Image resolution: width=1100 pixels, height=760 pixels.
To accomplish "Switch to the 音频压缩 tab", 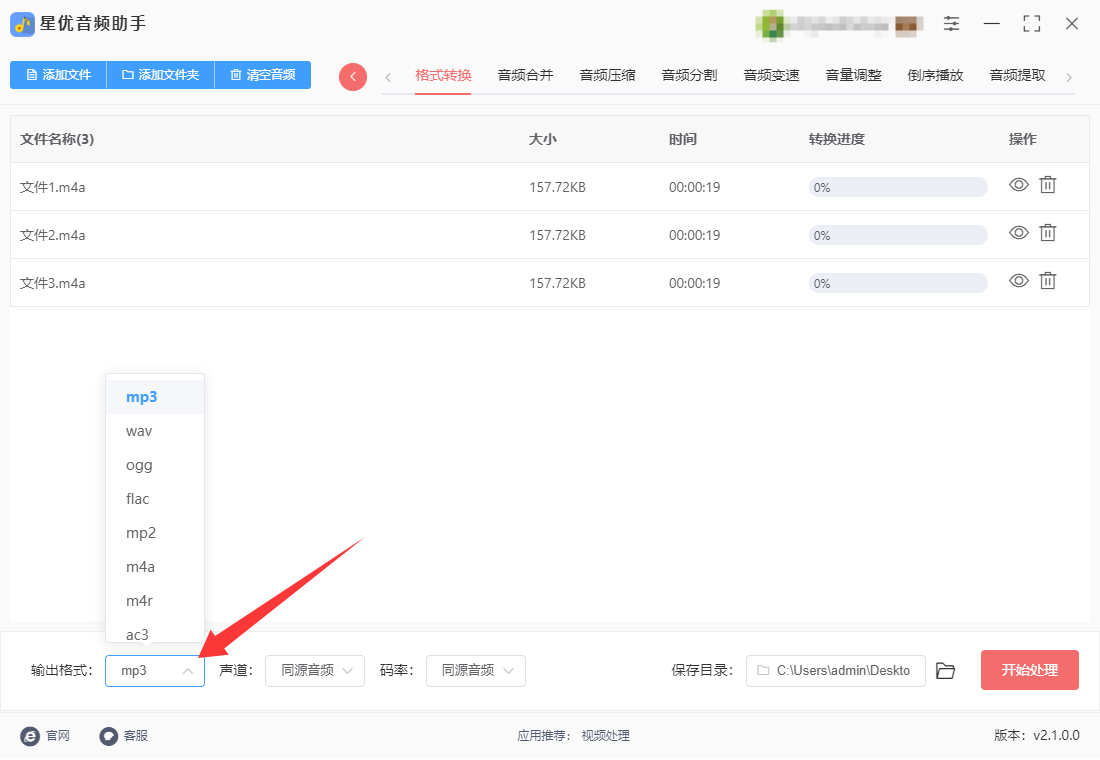I will (608, 75).
